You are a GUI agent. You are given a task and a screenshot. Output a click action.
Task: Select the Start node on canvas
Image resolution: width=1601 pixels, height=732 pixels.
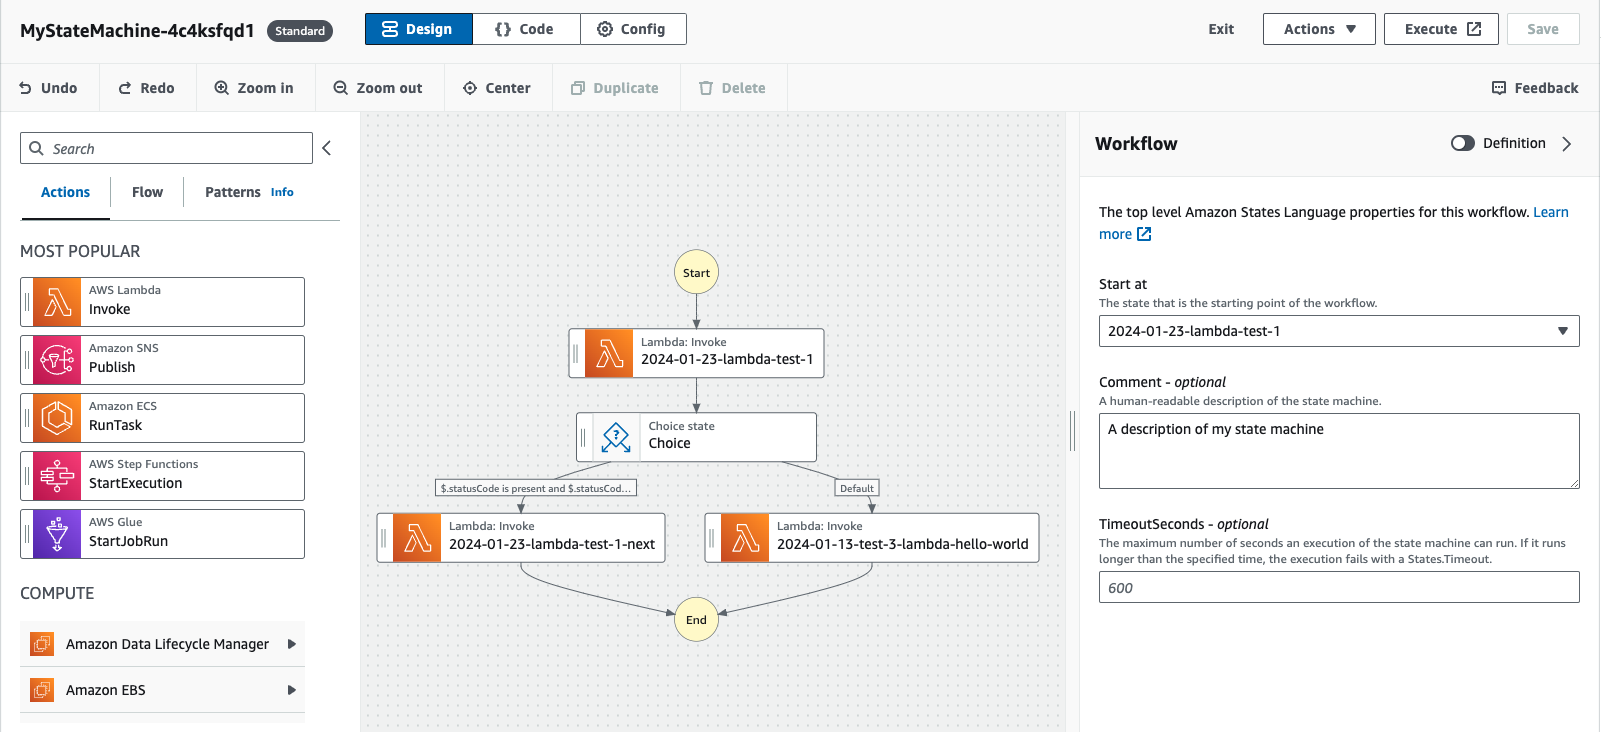tap(697, 272)
